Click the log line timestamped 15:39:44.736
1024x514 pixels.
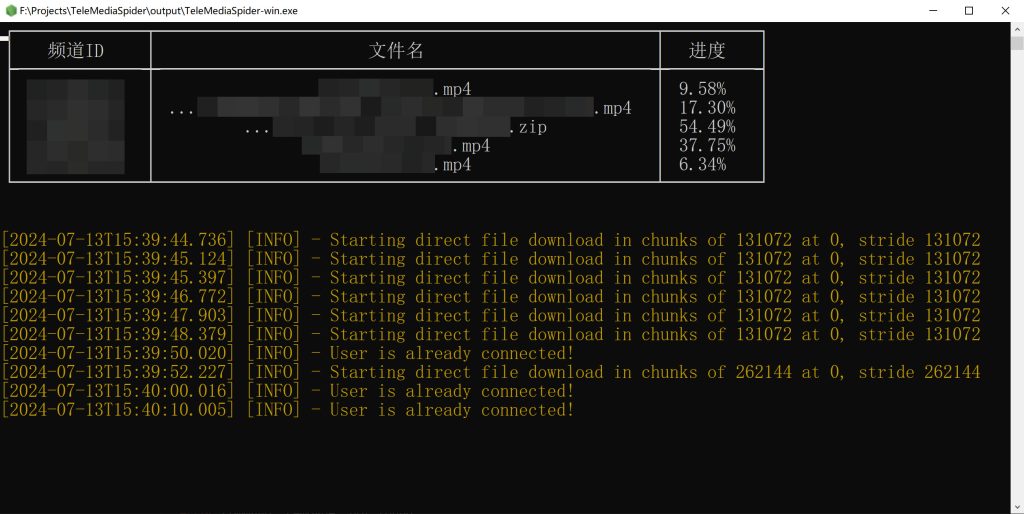tap(490, 240)
